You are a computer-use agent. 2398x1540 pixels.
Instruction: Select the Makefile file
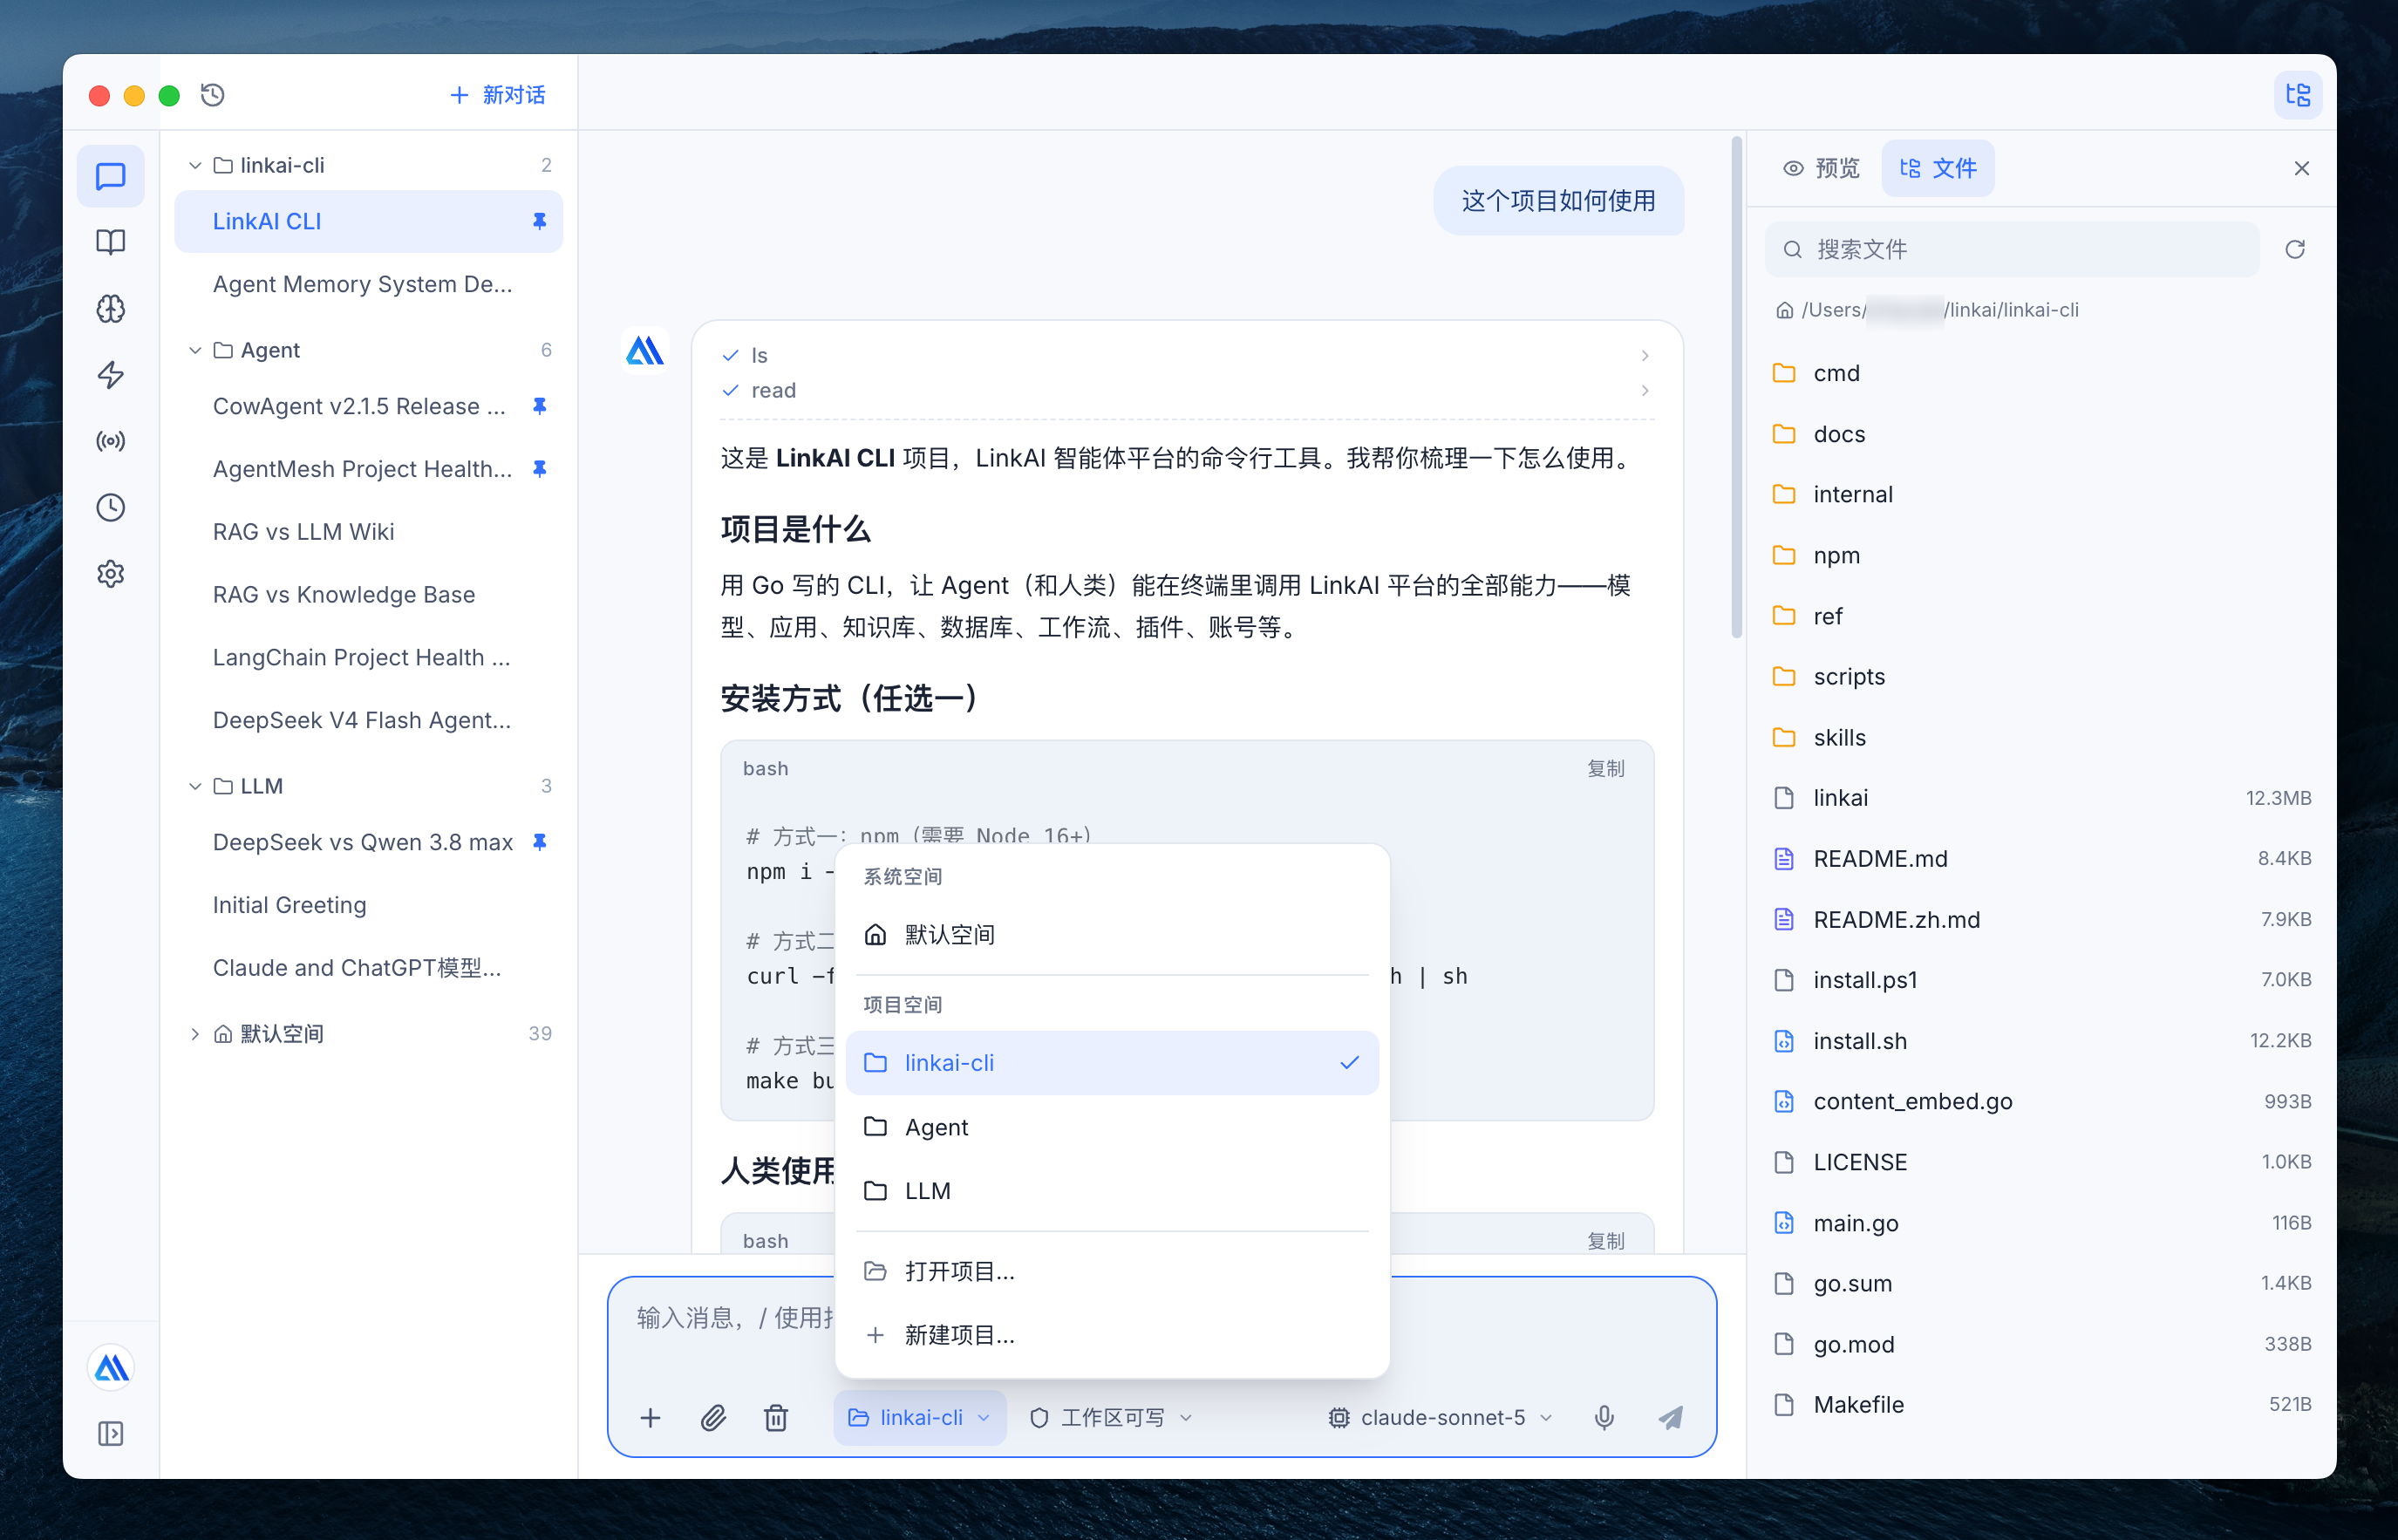click(x=2041, y=1405)
